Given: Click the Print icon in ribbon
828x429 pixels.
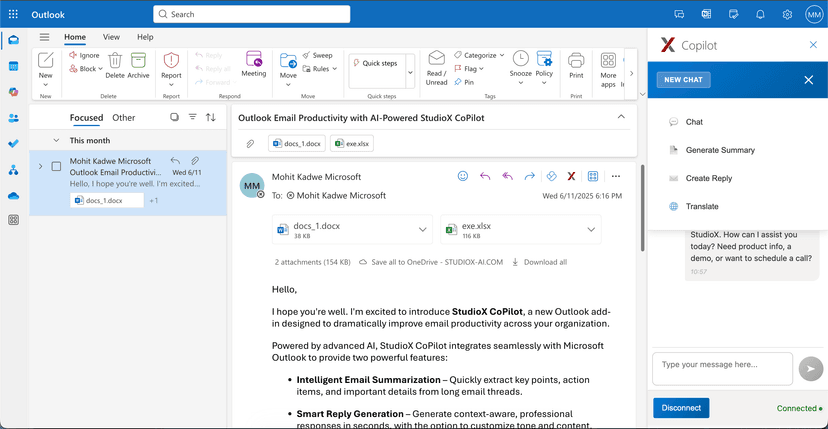Looking at the screenshot, I should point(576,62).
